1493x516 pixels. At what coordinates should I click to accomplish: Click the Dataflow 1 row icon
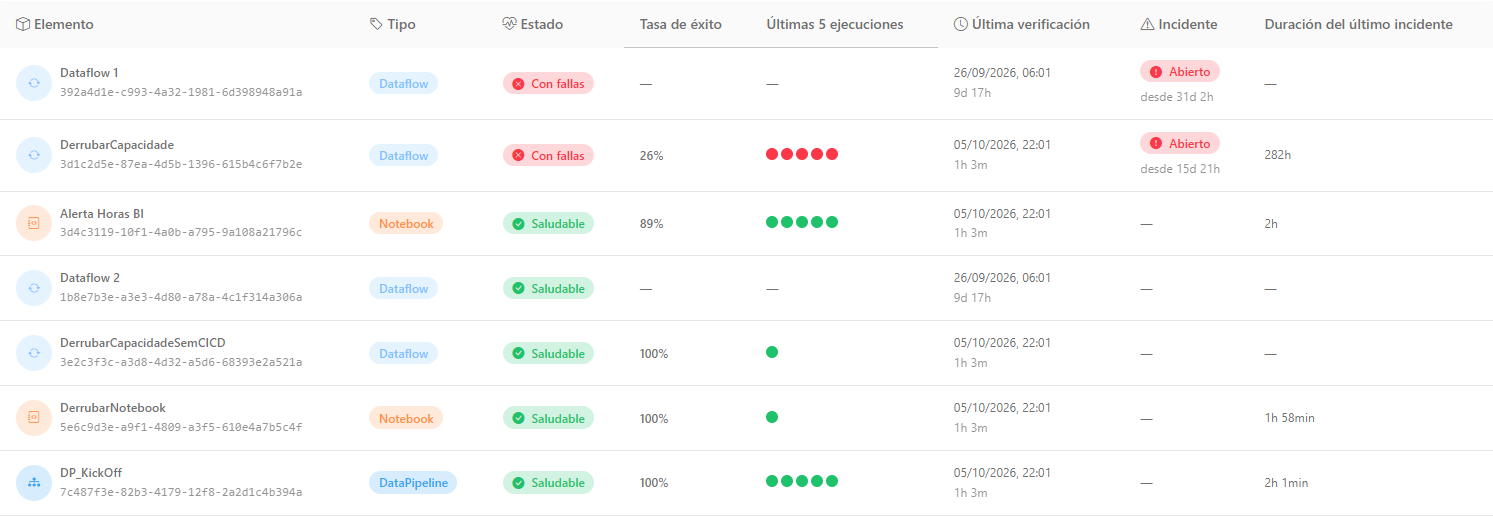[x=34, y=83]
